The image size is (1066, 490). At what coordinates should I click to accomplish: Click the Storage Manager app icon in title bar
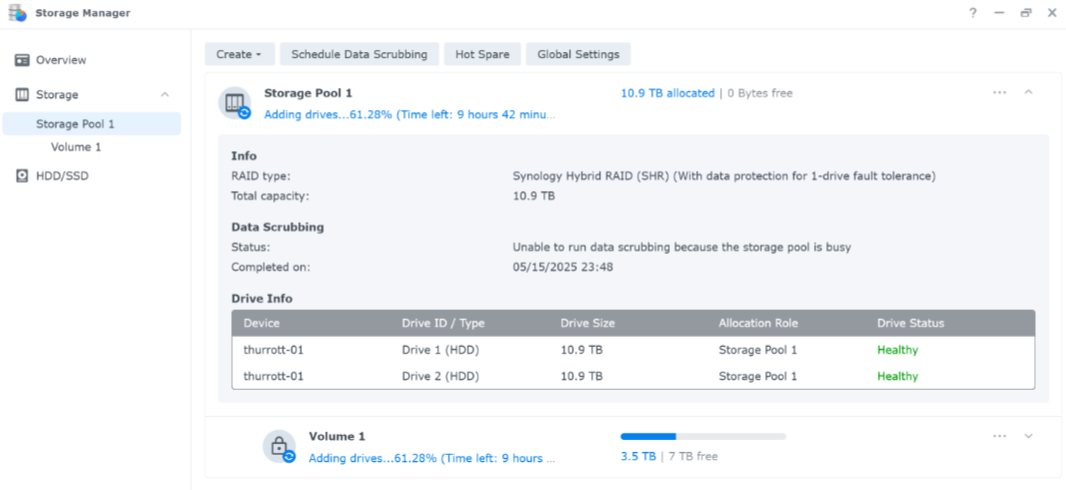coord(17,13)
